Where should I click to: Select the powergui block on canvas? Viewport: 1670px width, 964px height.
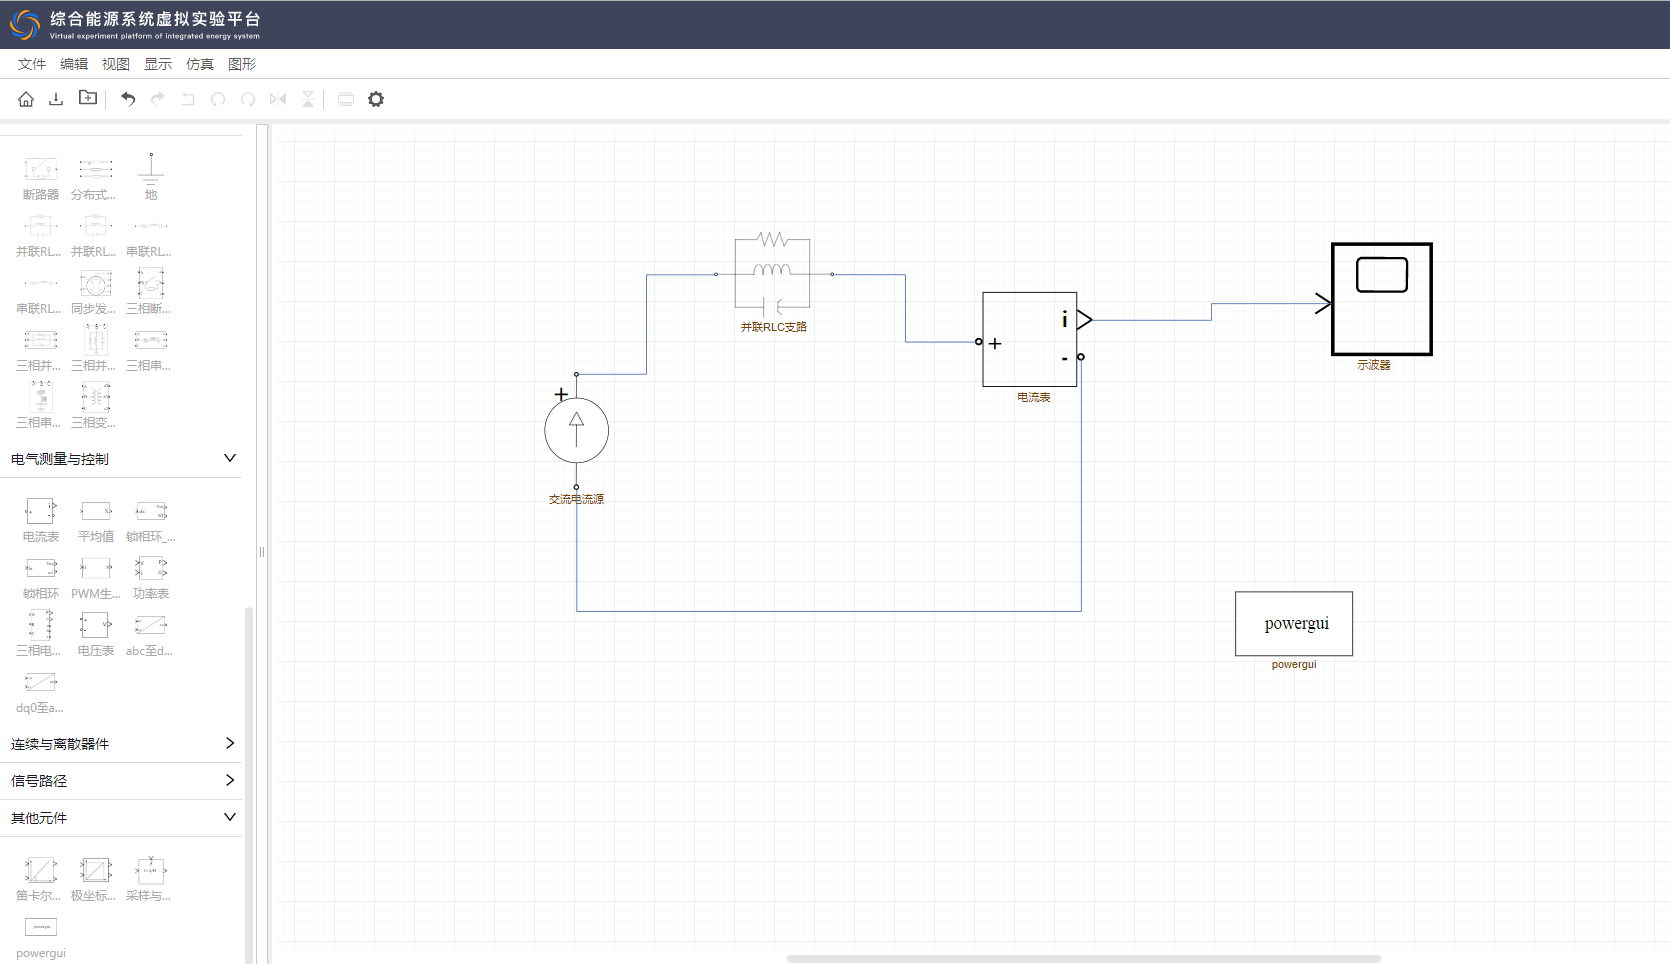click(1294, 624)
